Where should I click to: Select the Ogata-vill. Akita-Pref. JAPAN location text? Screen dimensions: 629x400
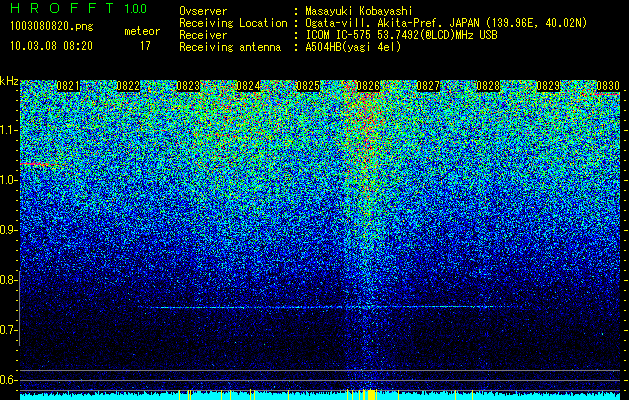[446, 23]
